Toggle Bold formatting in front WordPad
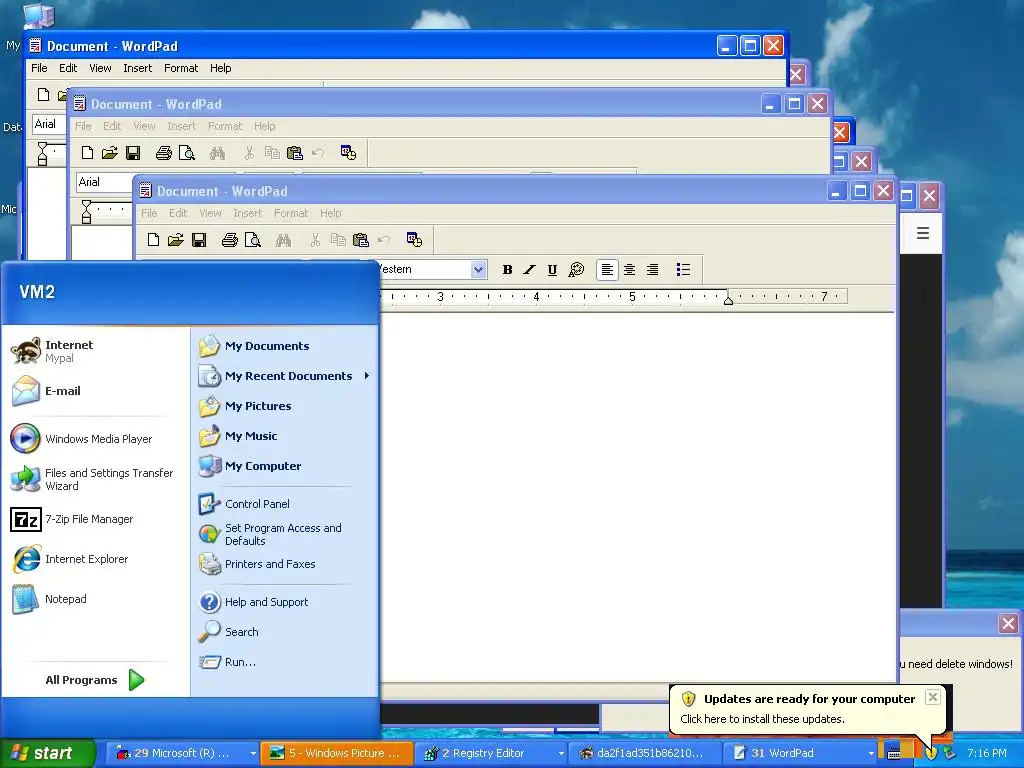The height and width of the screenshot is (768, 1024). tap(507, 270)
